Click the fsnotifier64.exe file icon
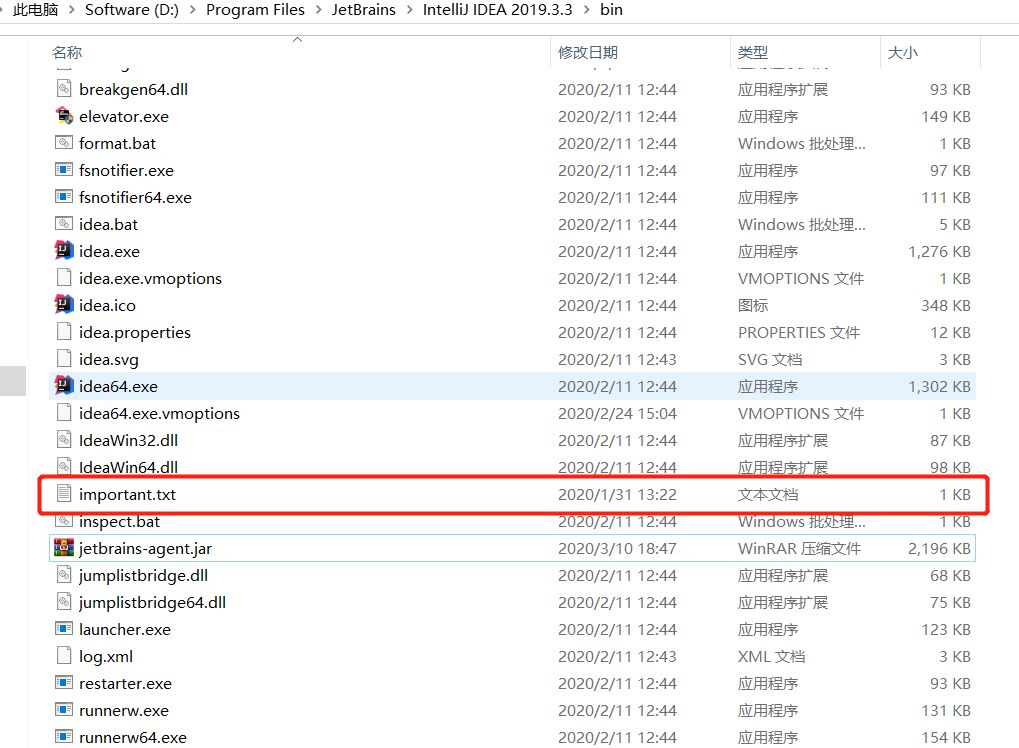This screenshot has width=1019, height=748. click(x=64, y=196)
